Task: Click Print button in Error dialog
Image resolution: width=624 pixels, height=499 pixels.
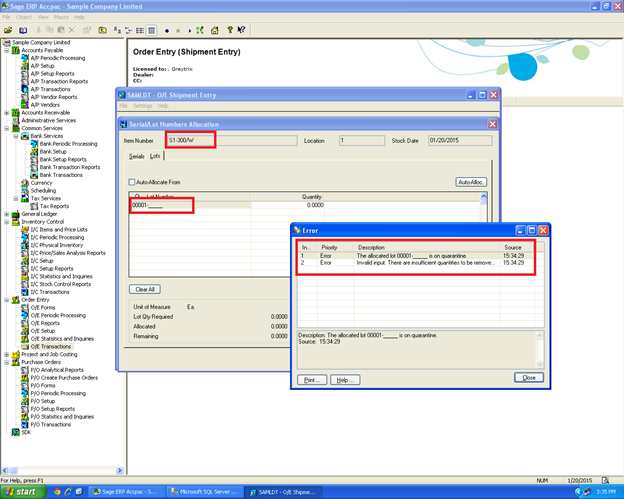Action: click(x=312, y=380)
